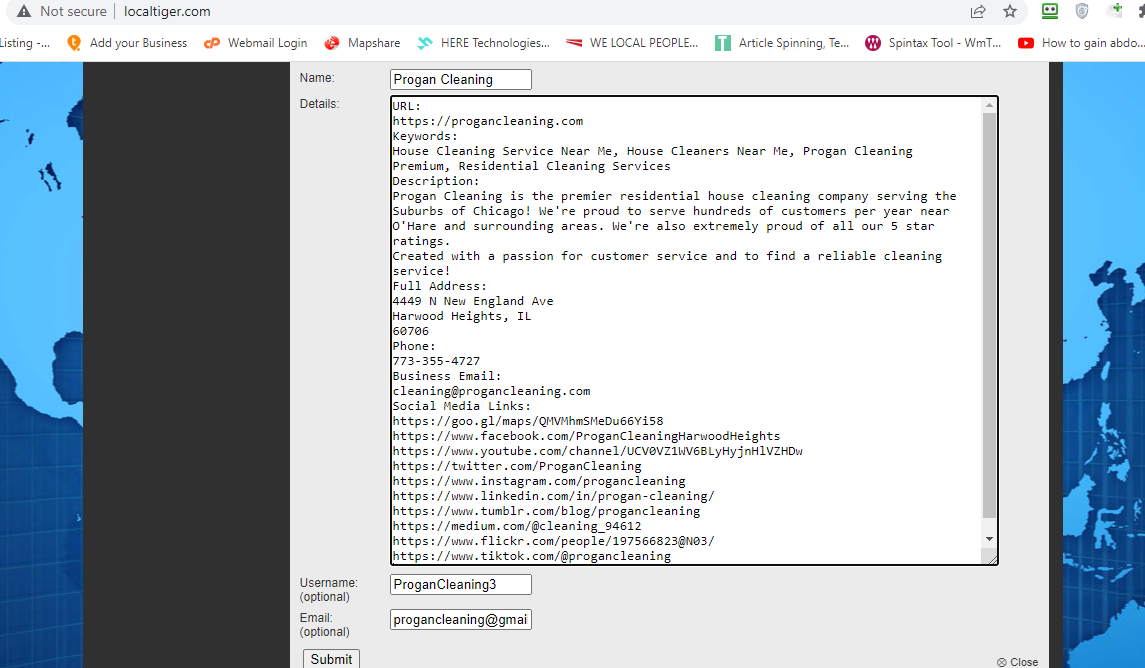
Task: Click the 'Social Media Links:' line
Action: [x=462, y=406]
